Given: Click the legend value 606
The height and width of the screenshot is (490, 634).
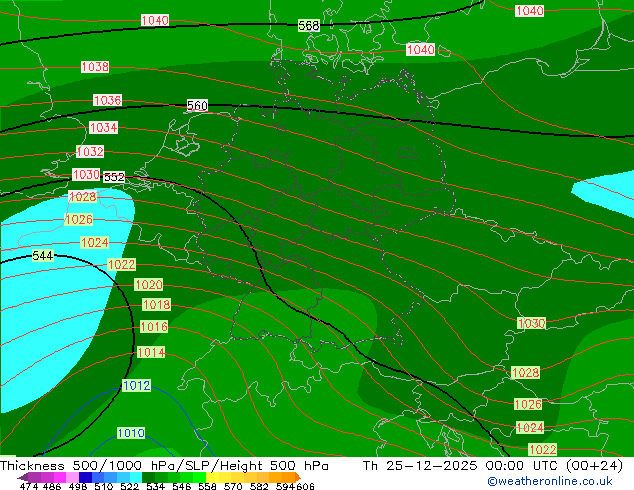Looking at the screenshot, I should point(305,486).
